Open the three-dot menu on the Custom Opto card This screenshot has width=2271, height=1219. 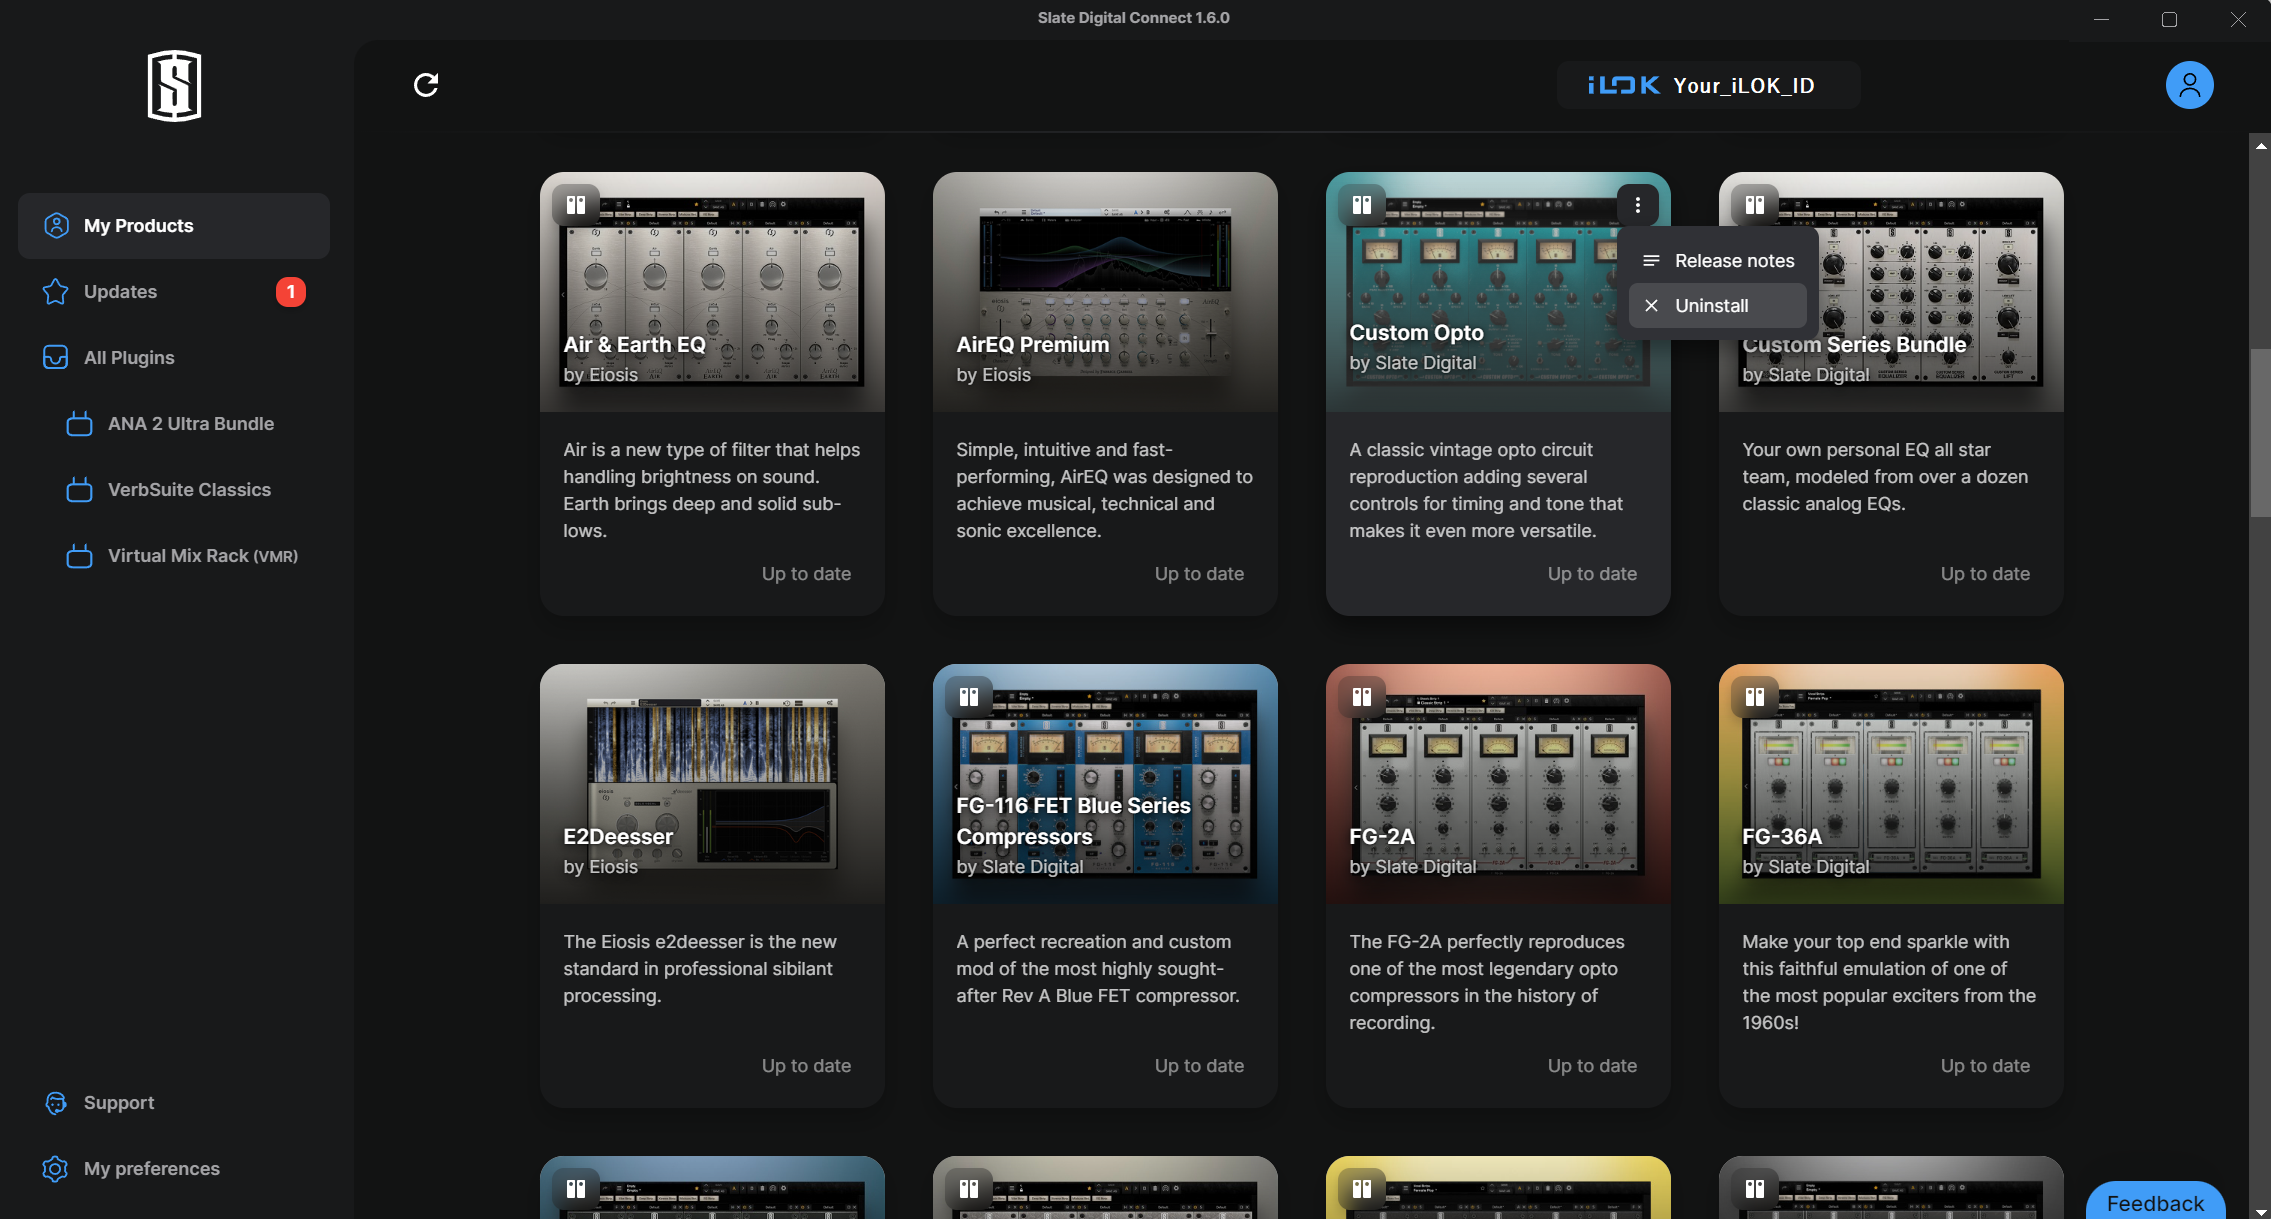(x=1638, y=205)
